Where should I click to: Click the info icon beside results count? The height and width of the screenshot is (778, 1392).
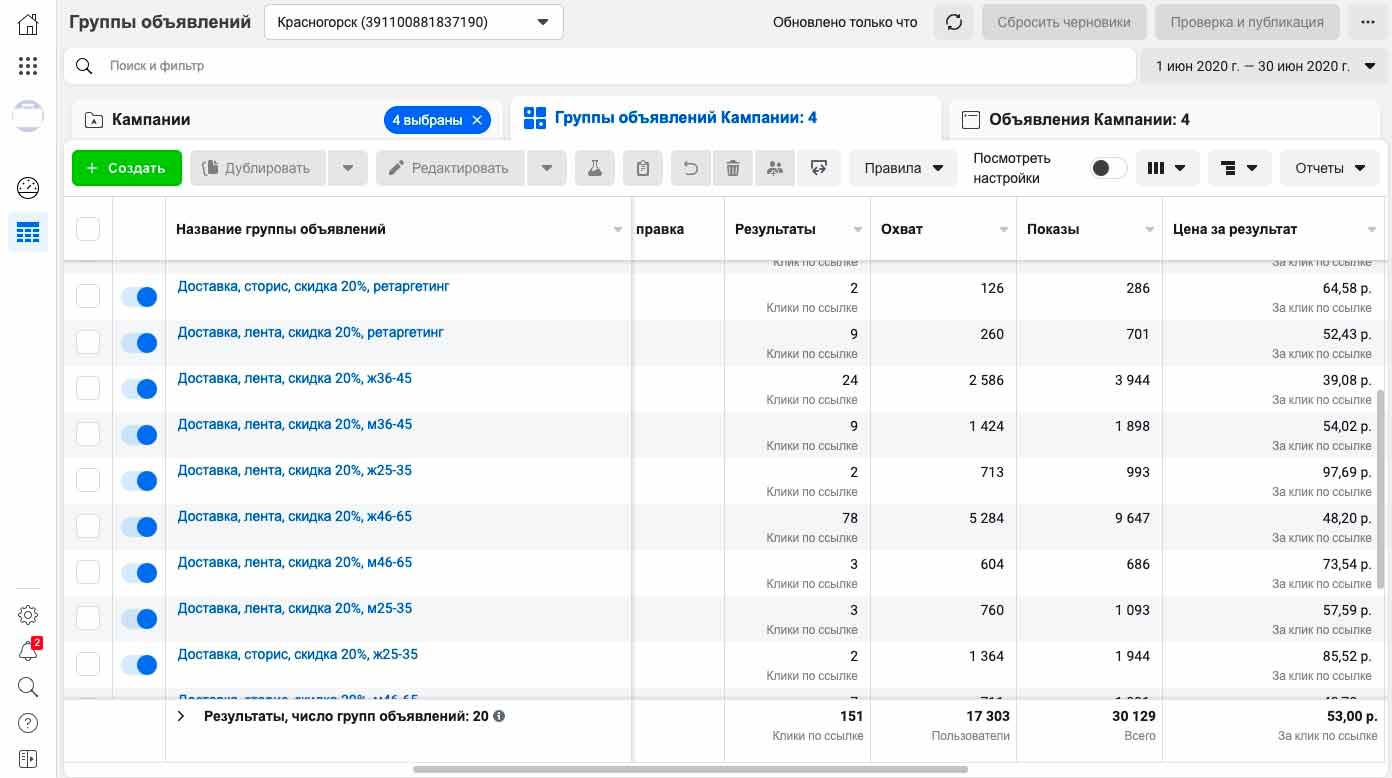(x=499, y=716)
